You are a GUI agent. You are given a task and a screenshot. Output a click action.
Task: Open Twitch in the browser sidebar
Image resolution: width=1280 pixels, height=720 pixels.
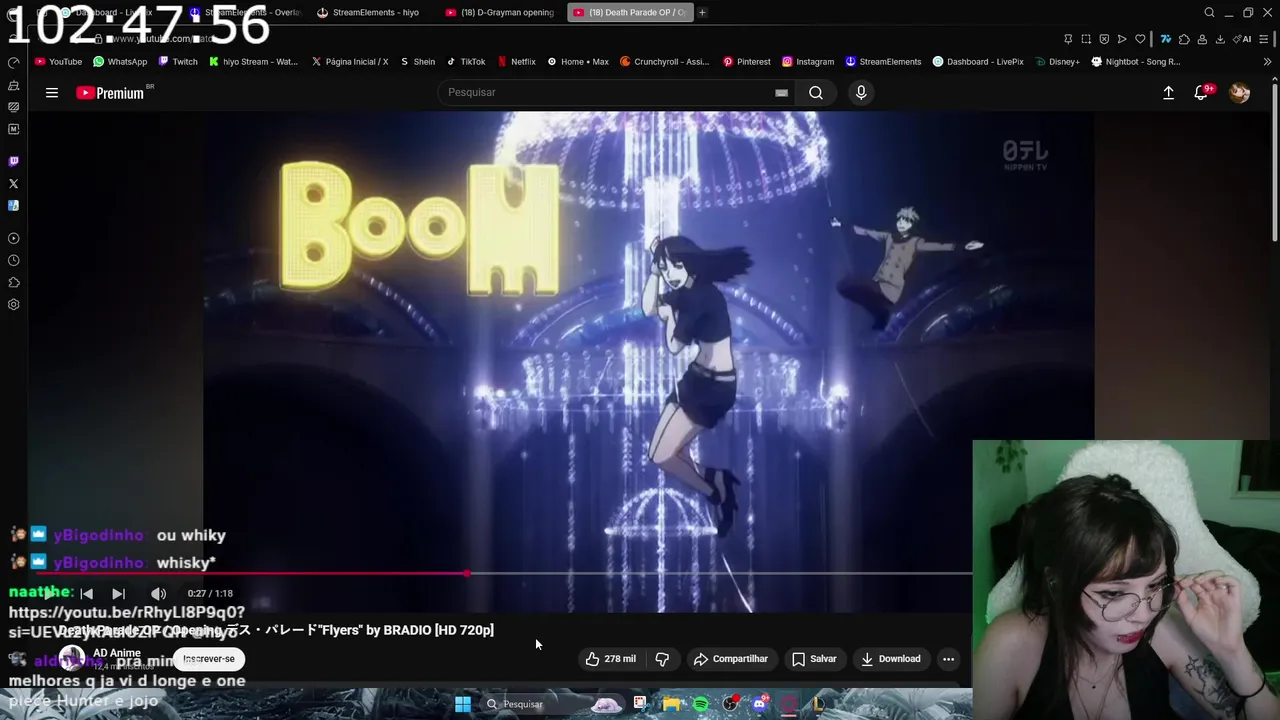click(x=13, y=161)
